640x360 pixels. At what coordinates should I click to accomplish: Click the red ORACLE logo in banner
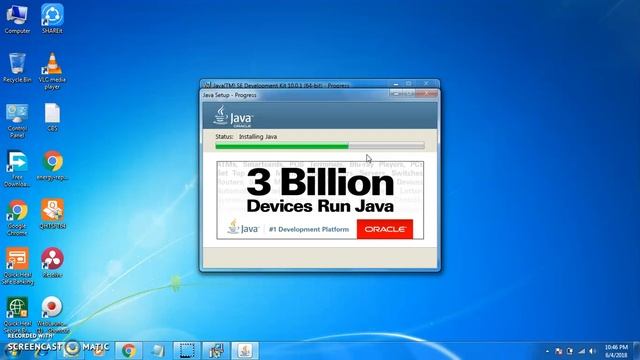385,229
